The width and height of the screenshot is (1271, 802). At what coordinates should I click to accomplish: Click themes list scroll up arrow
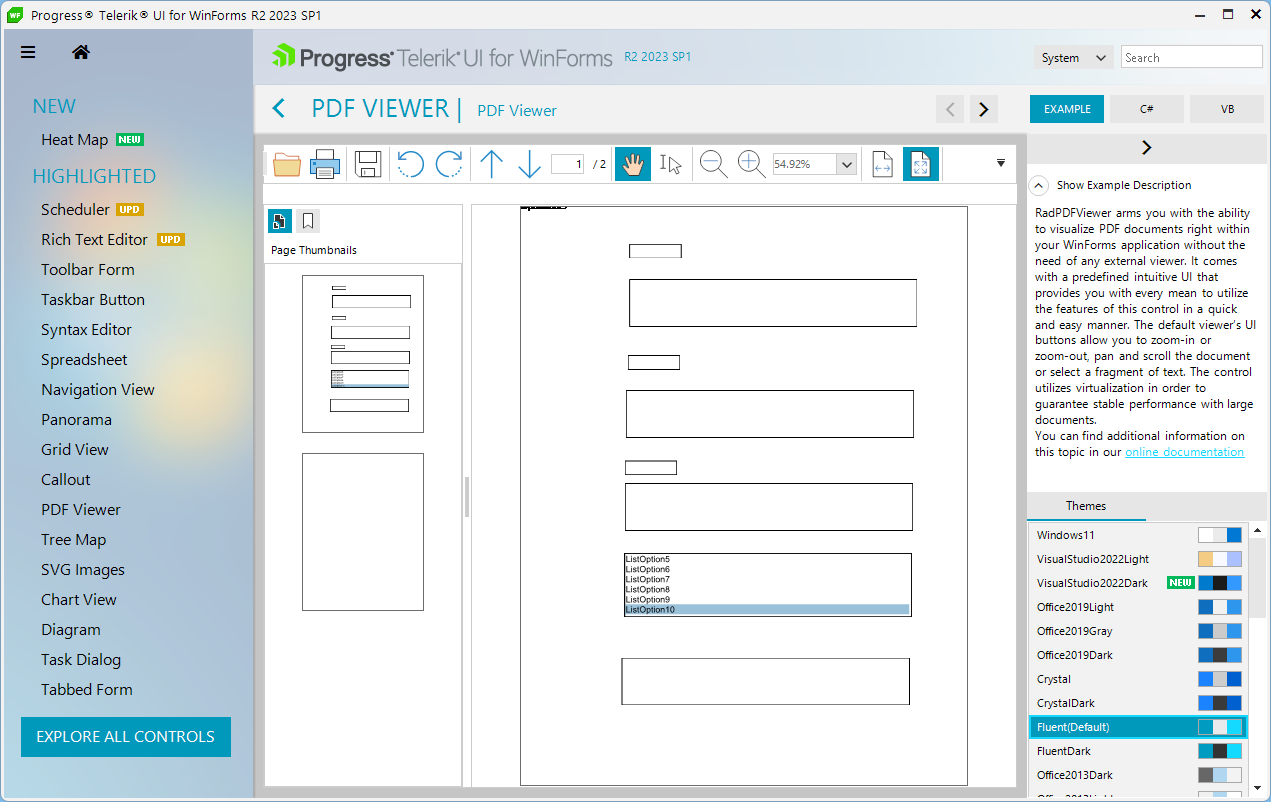pyautogui.click(x=1258, y=530)
